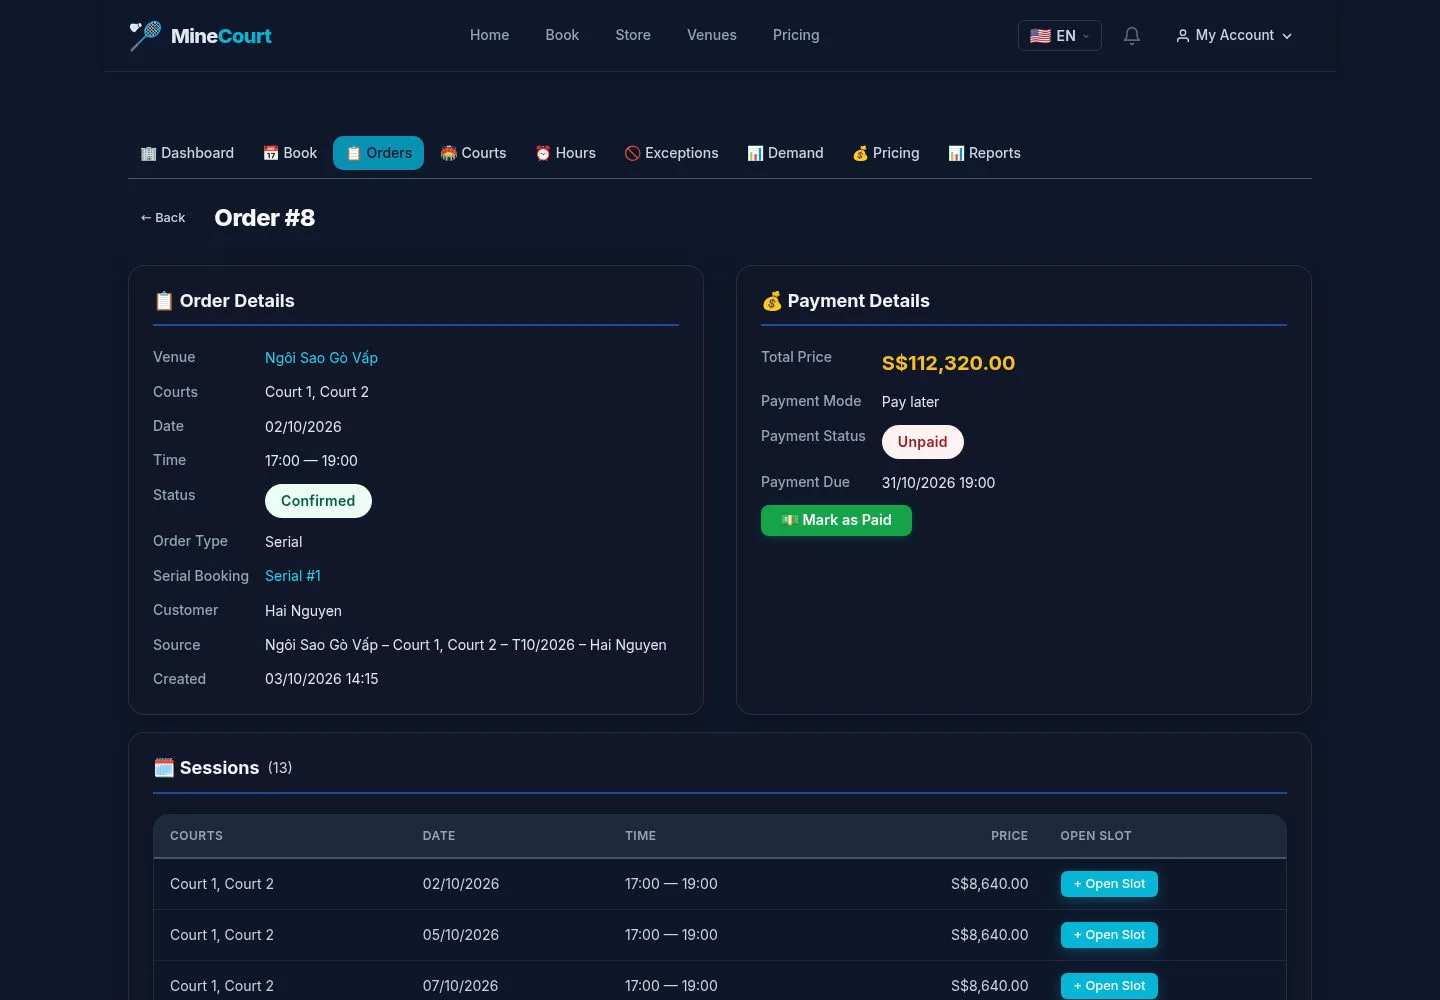Open slot for the 07/10/2026 session
Screen dimensions: 1440x1000
pos(1109,986)
